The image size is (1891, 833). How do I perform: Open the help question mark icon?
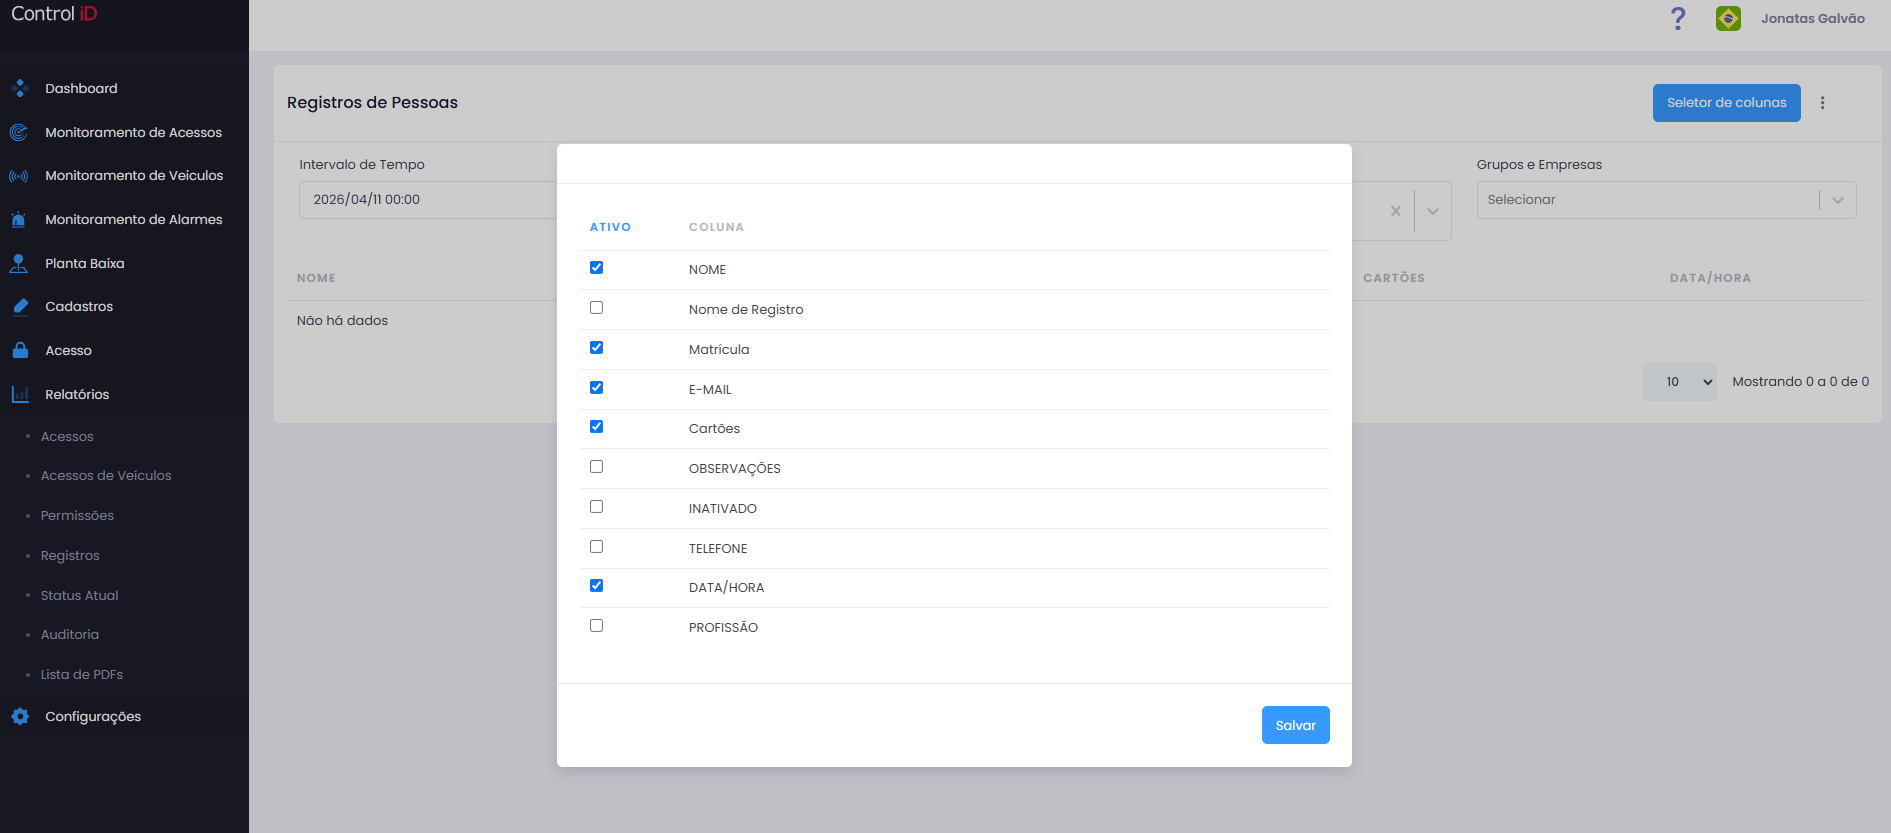point(1678,18)
